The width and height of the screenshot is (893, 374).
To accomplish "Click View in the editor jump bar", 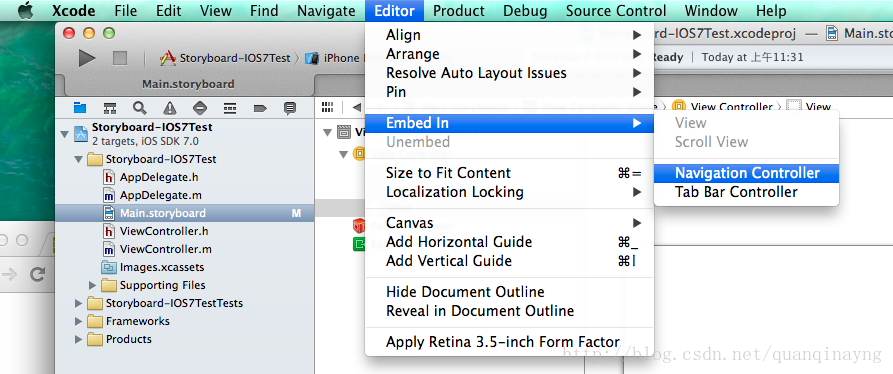I will point(818,106).
